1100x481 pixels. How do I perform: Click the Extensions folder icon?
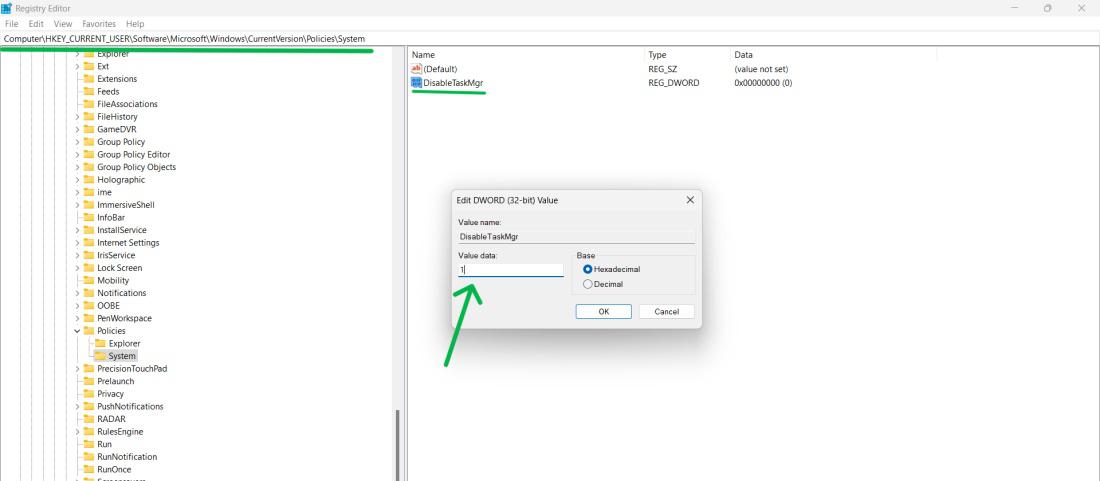88,79
